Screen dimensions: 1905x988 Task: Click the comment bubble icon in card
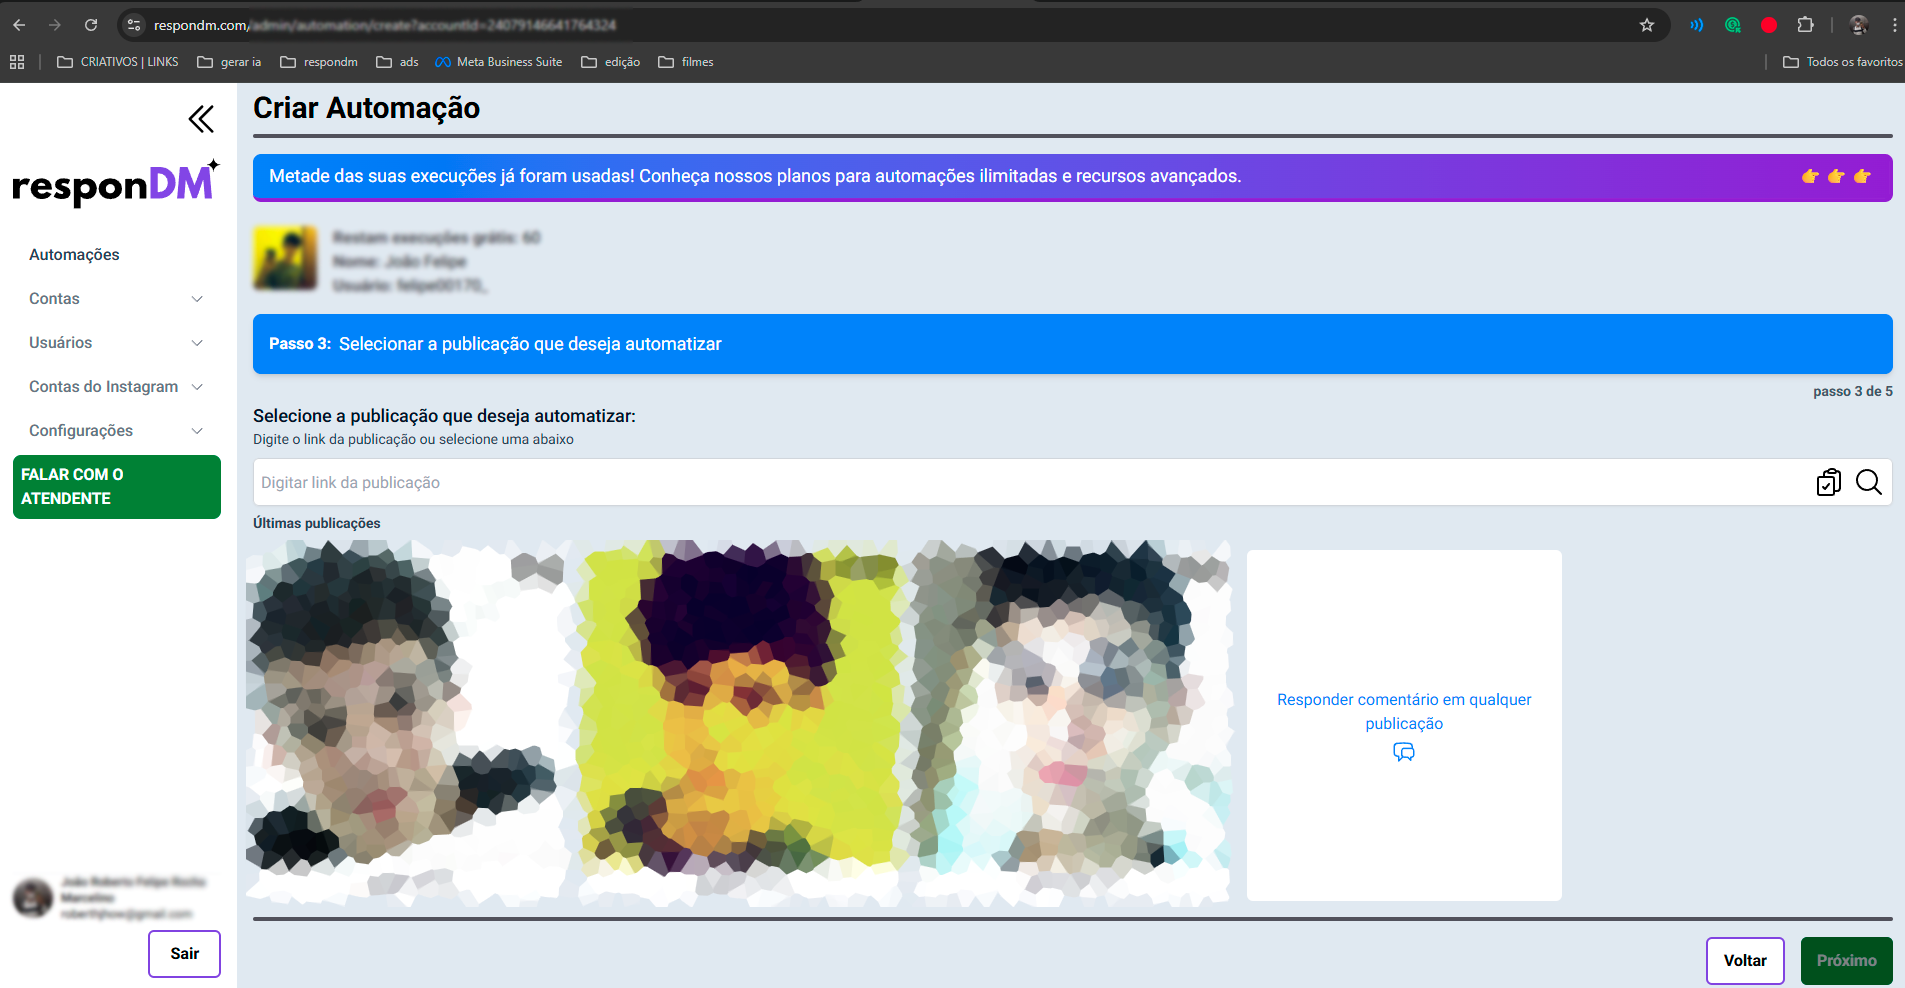1404,752
